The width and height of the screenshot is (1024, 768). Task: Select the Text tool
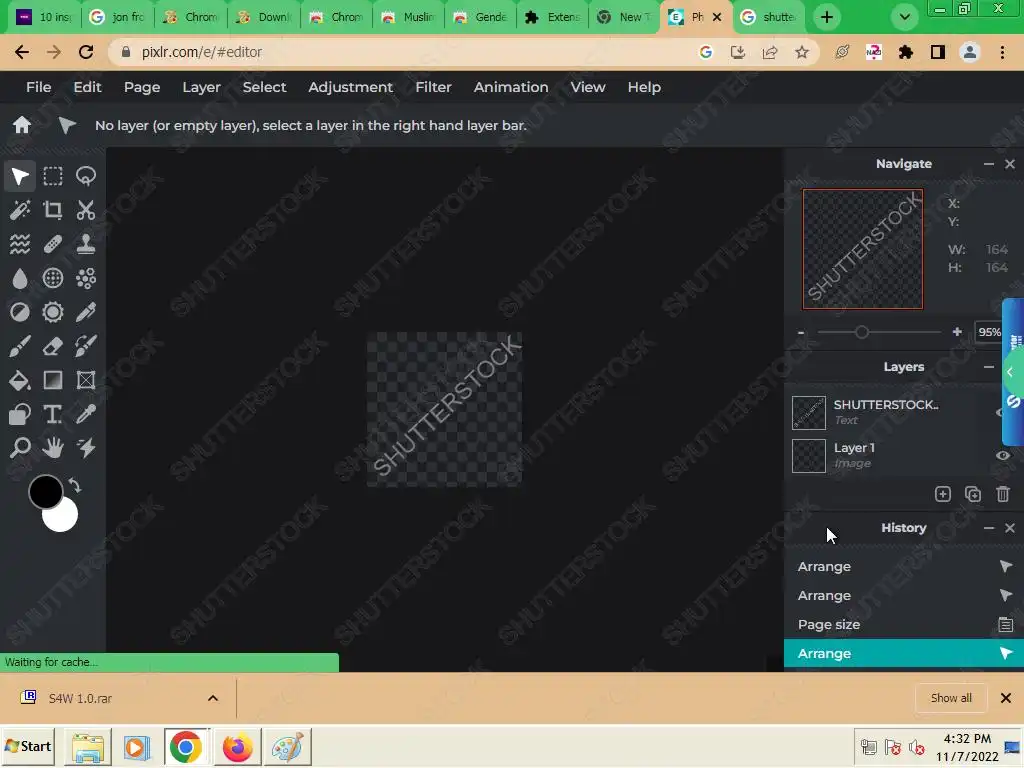53,414
